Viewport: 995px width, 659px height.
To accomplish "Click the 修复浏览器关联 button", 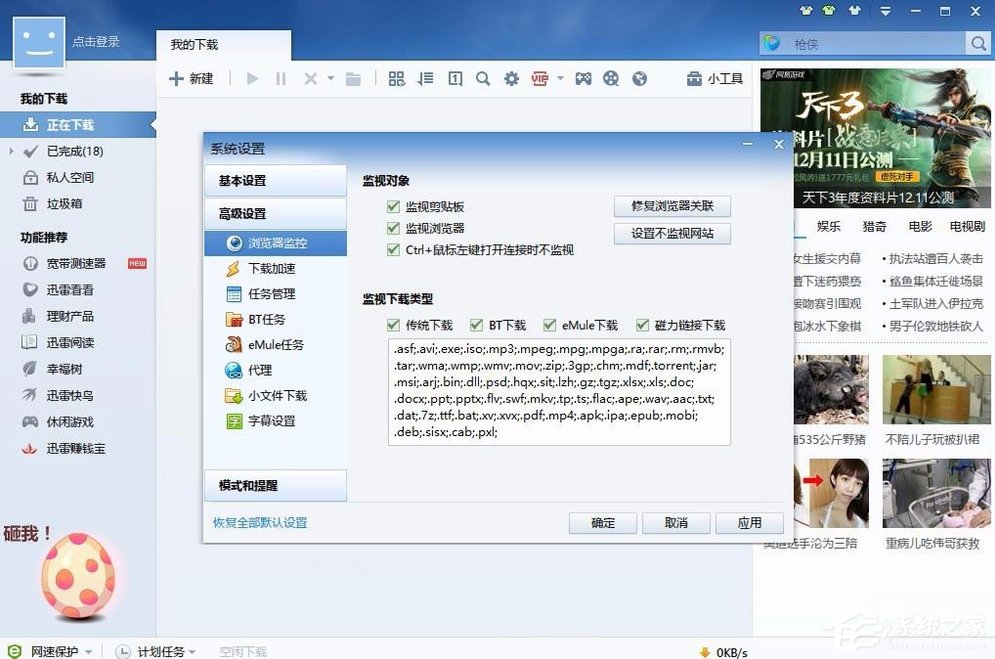I will click(672, 206).
